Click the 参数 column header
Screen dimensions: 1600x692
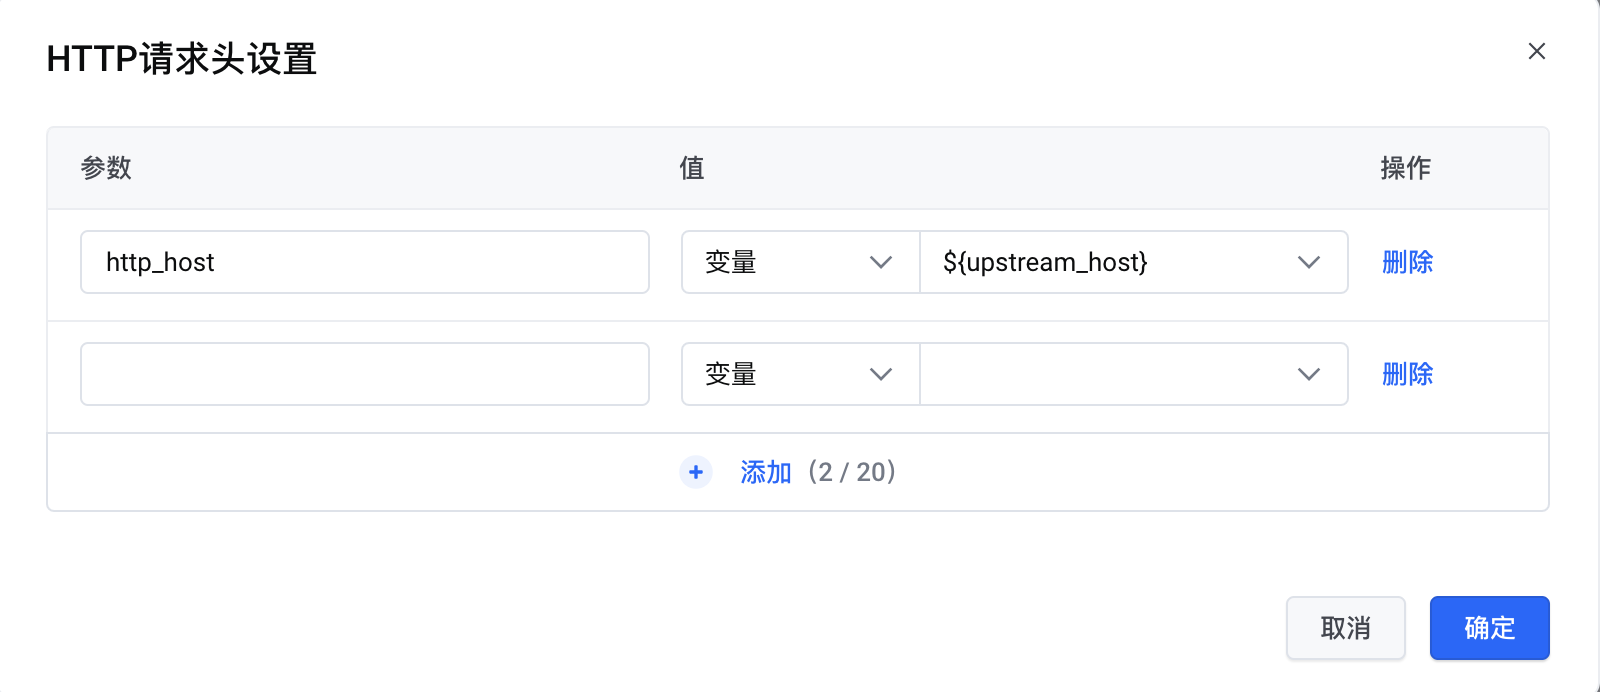pyautogui.click(x=106, y=168)
